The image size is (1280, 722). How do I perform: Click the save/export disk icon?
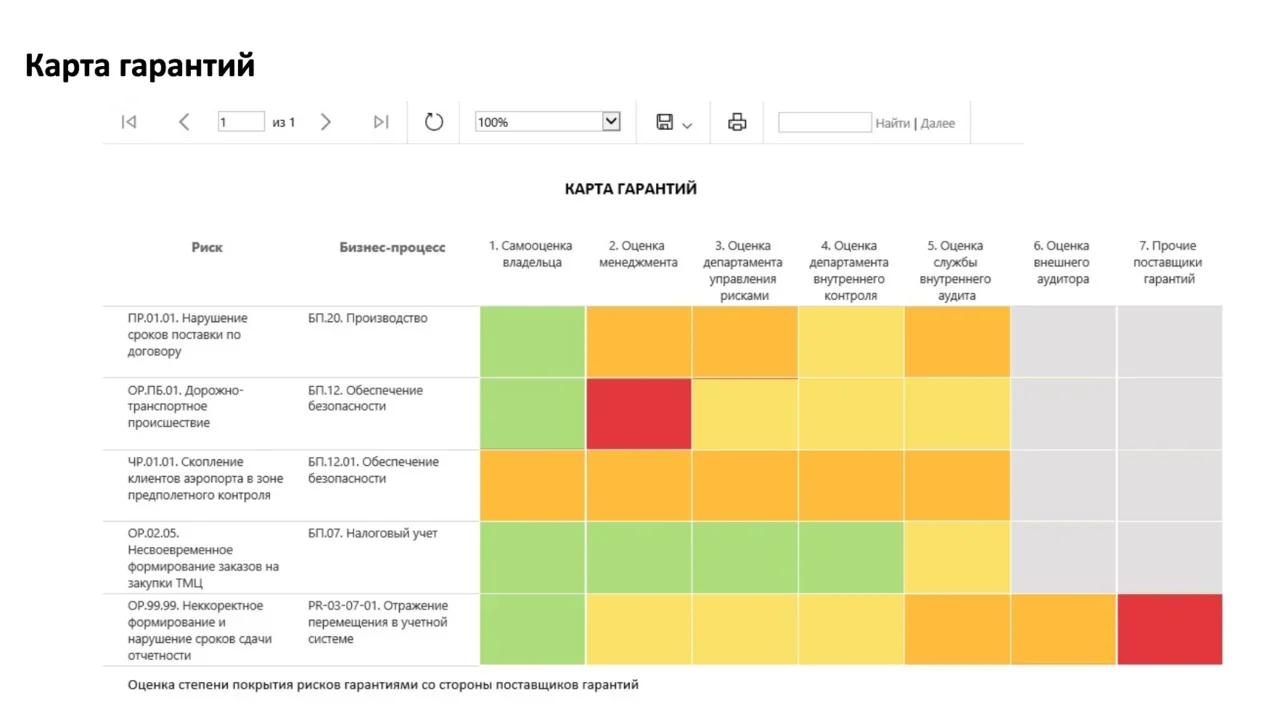pyautogui.click(x=664, y=122)
